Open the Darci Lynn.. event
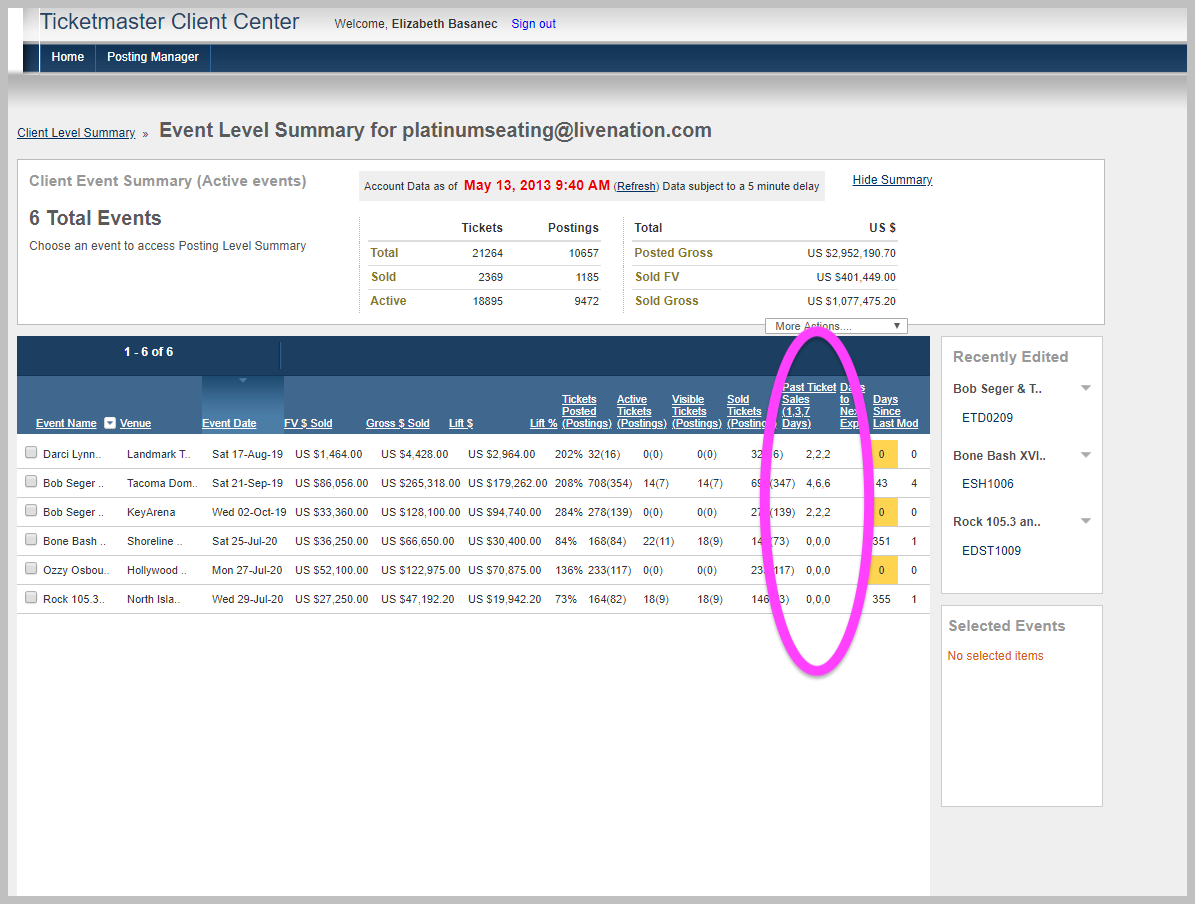The height and width of the screenshot is (904, 1195). click(x=72, y=454)
